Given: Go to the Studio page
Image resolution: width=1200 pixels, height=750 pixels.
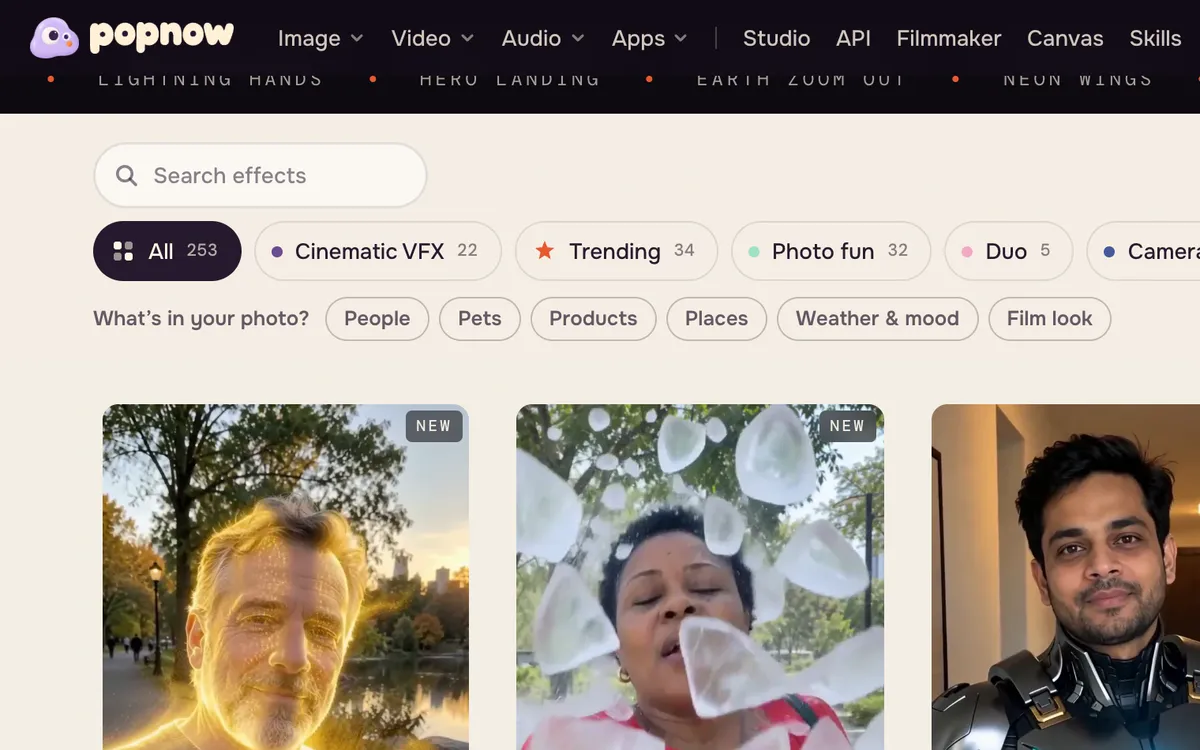Looking at the screenshot, I should point(776,39).
